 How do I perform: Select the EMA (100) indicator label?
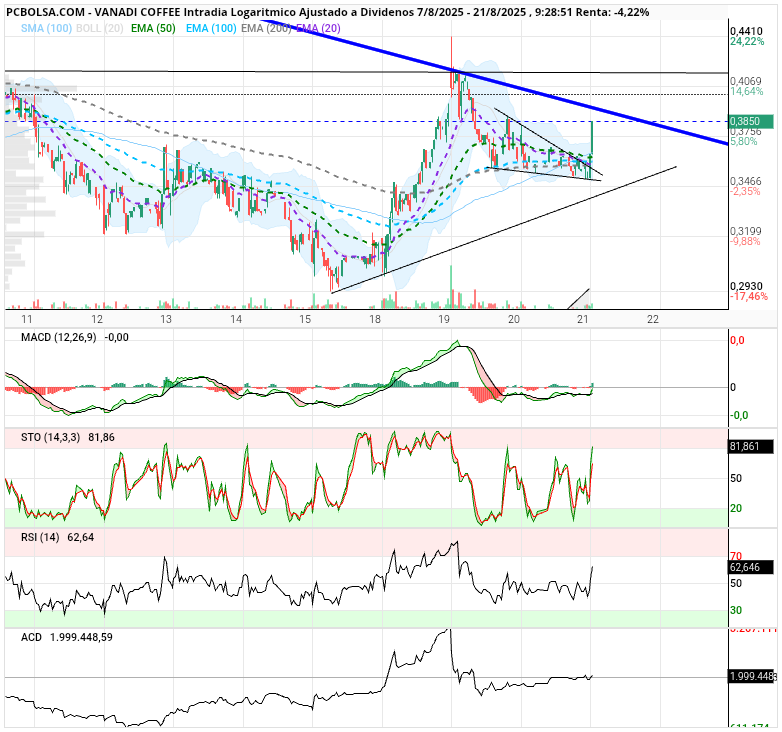click(211, 28)
